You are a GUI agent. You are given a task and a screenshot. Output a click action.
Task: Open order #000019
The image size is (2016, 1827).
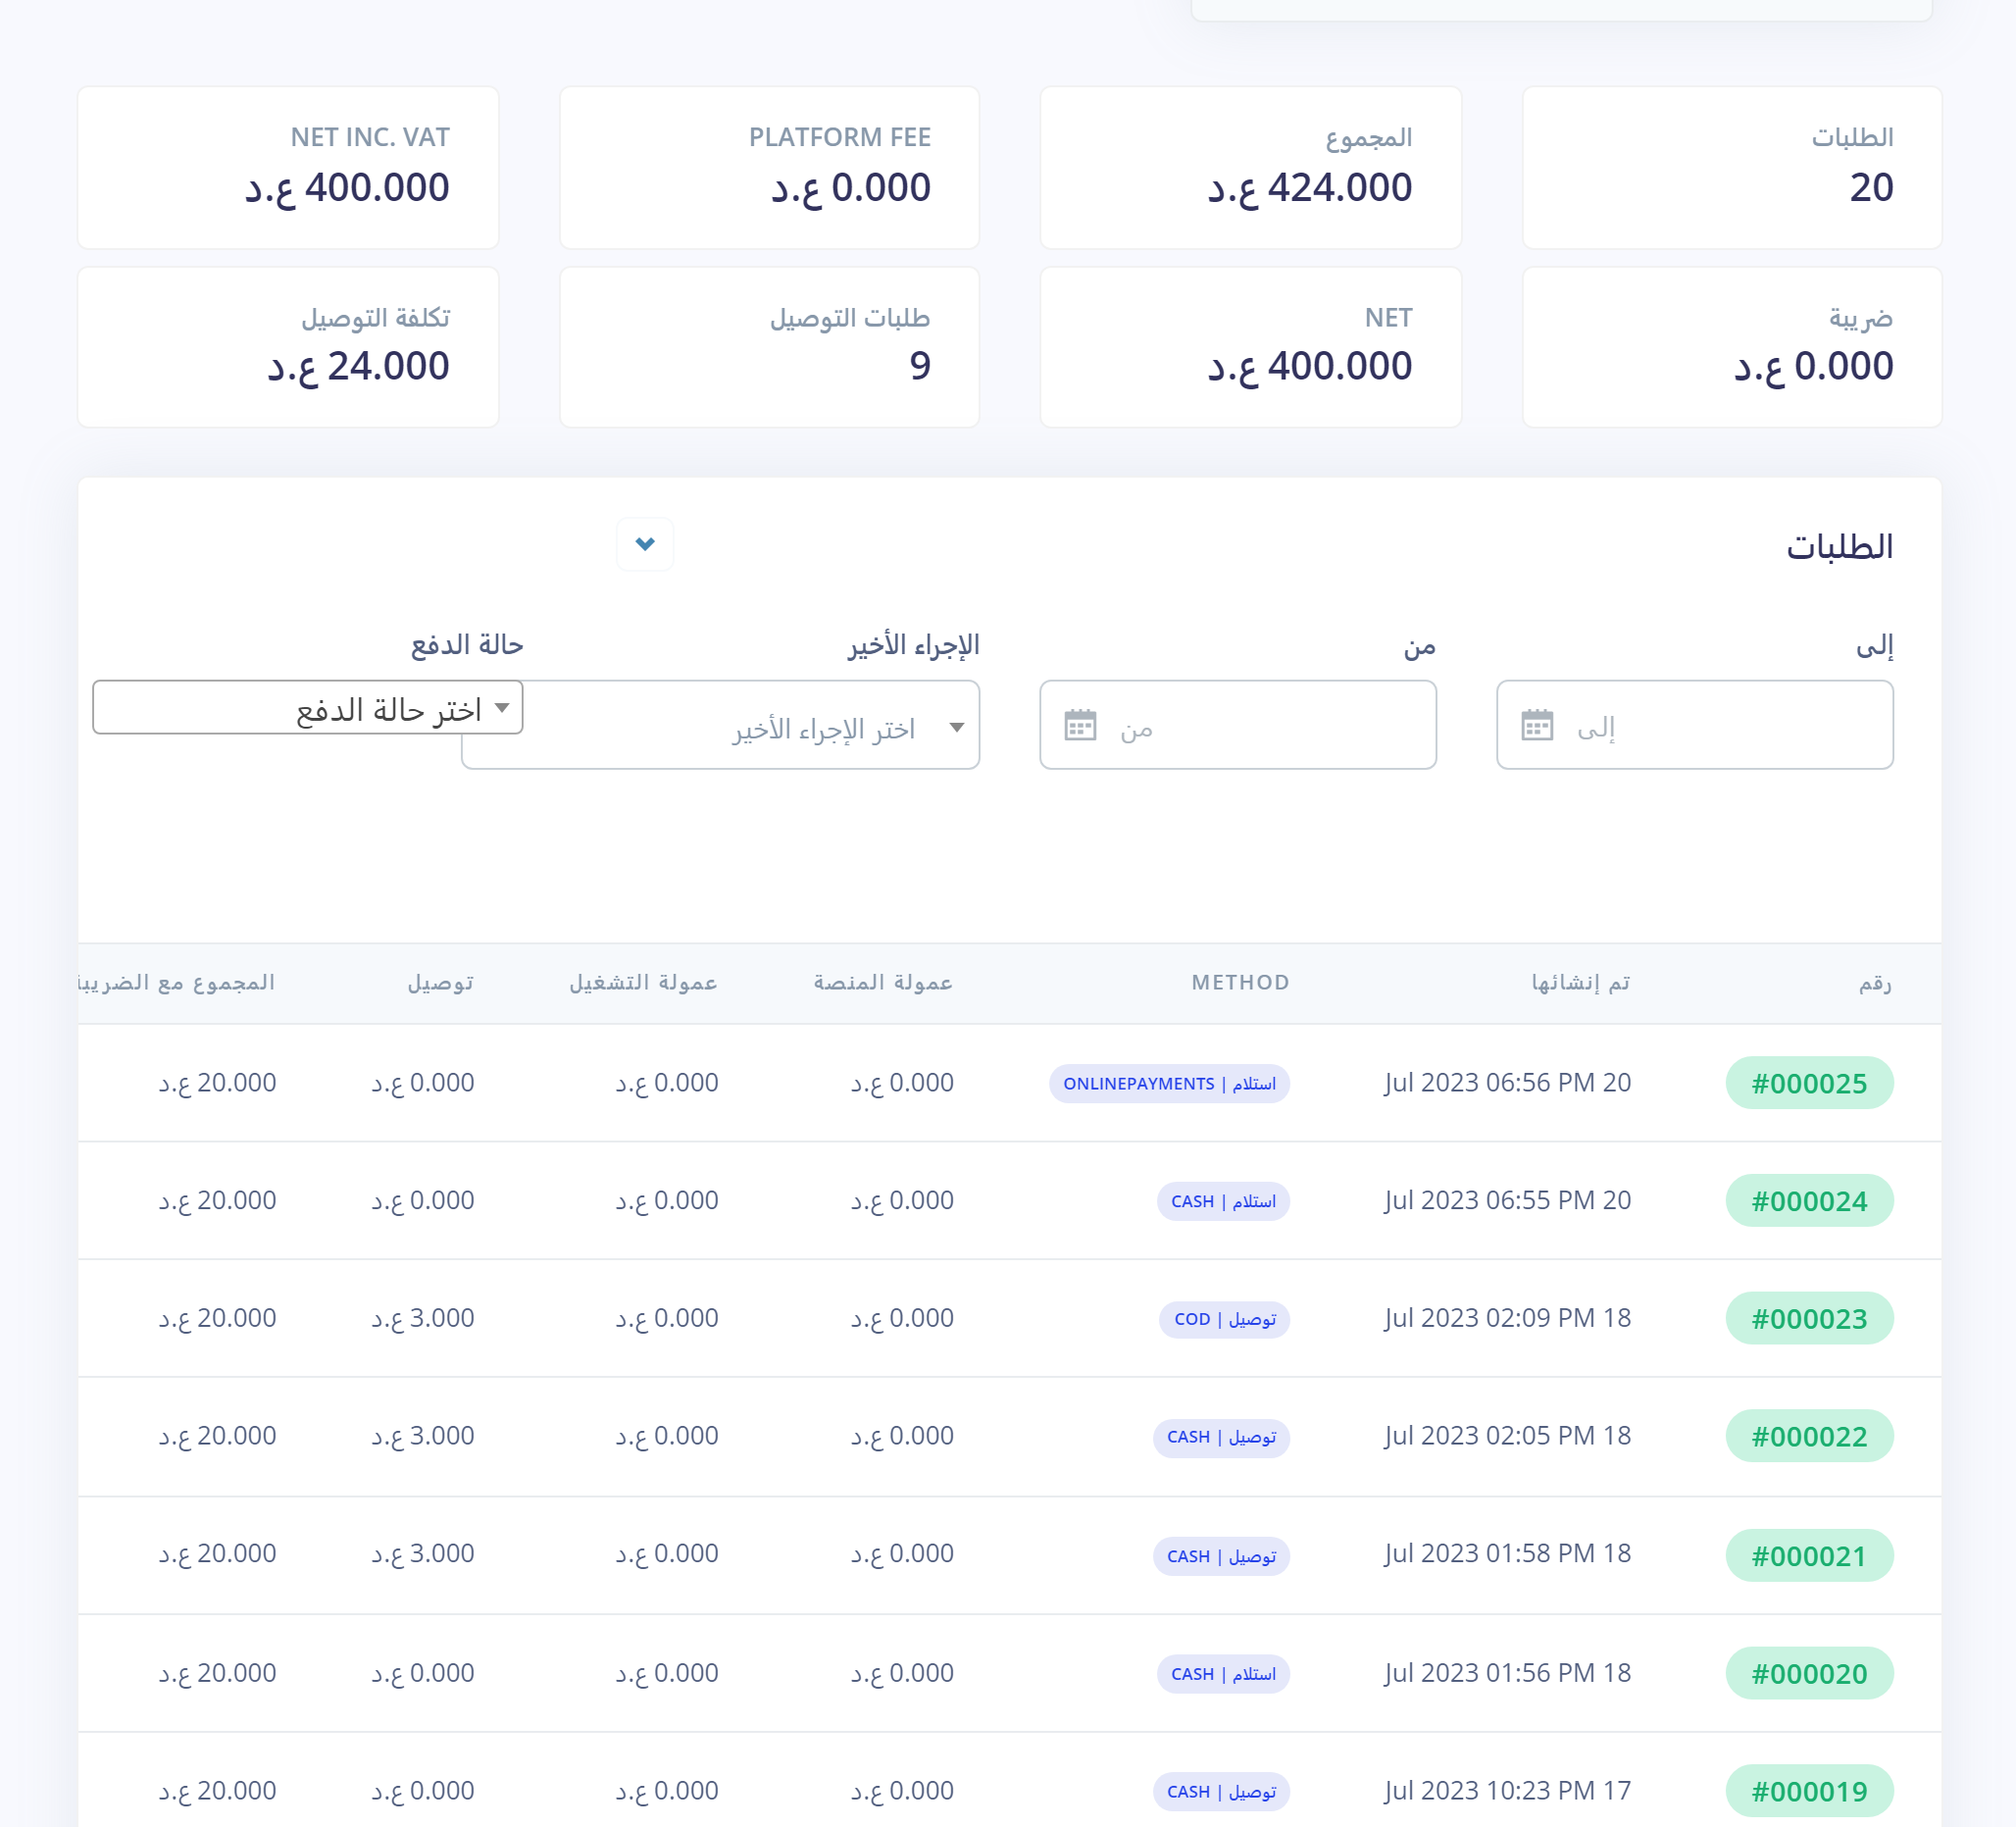point(1808,1791)
